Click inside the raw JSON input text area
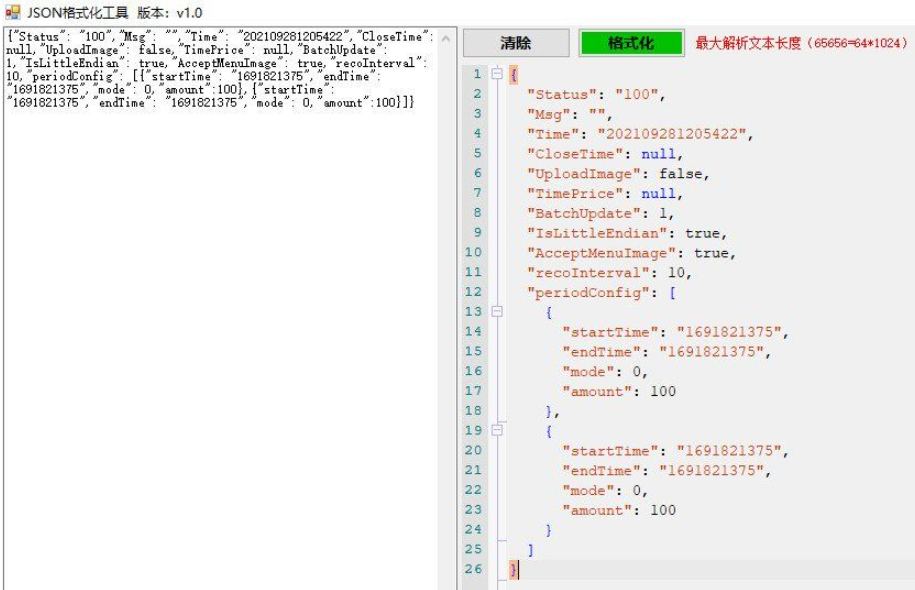 (220, 300)
